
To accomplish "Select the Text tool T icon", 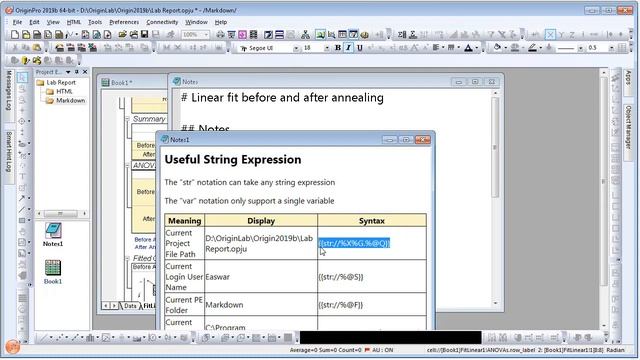I will 22,177.
